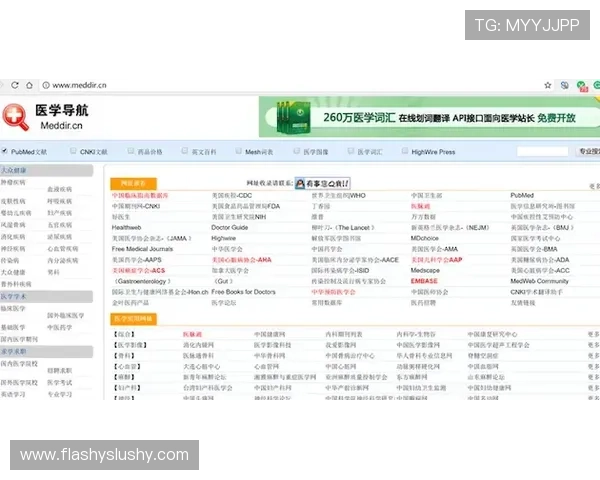Select the orange 网址推荐 section tab
Screen dimensions: 600x480
click(134, 184)
